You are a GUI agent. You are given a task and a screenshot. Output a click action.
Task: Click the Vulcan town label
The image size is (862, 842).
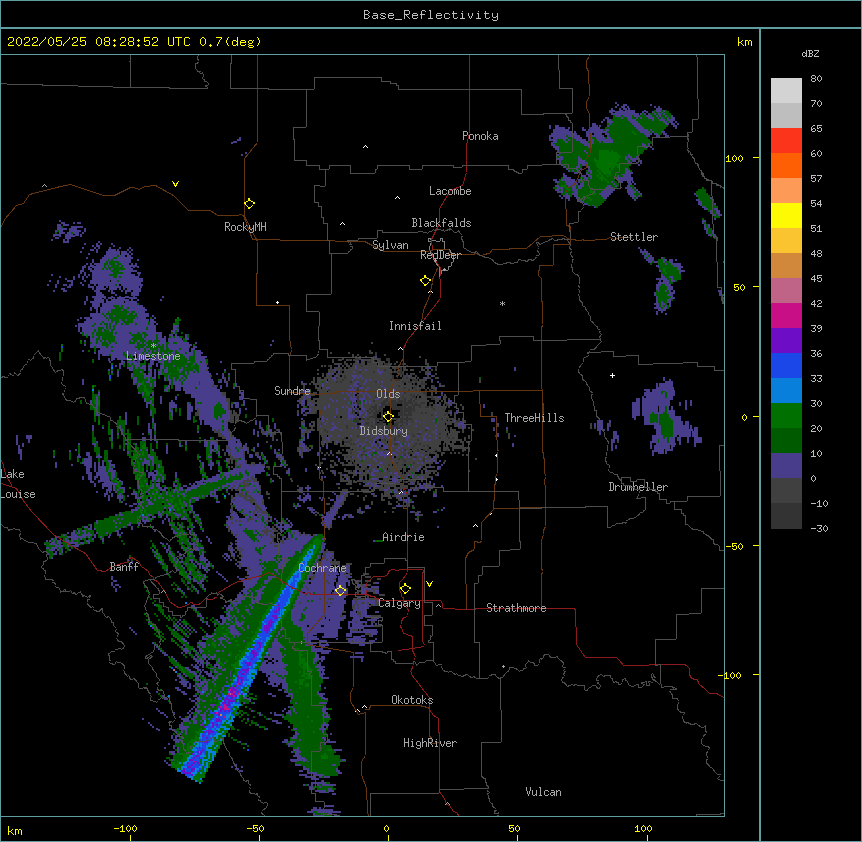[x=543, y=792]
